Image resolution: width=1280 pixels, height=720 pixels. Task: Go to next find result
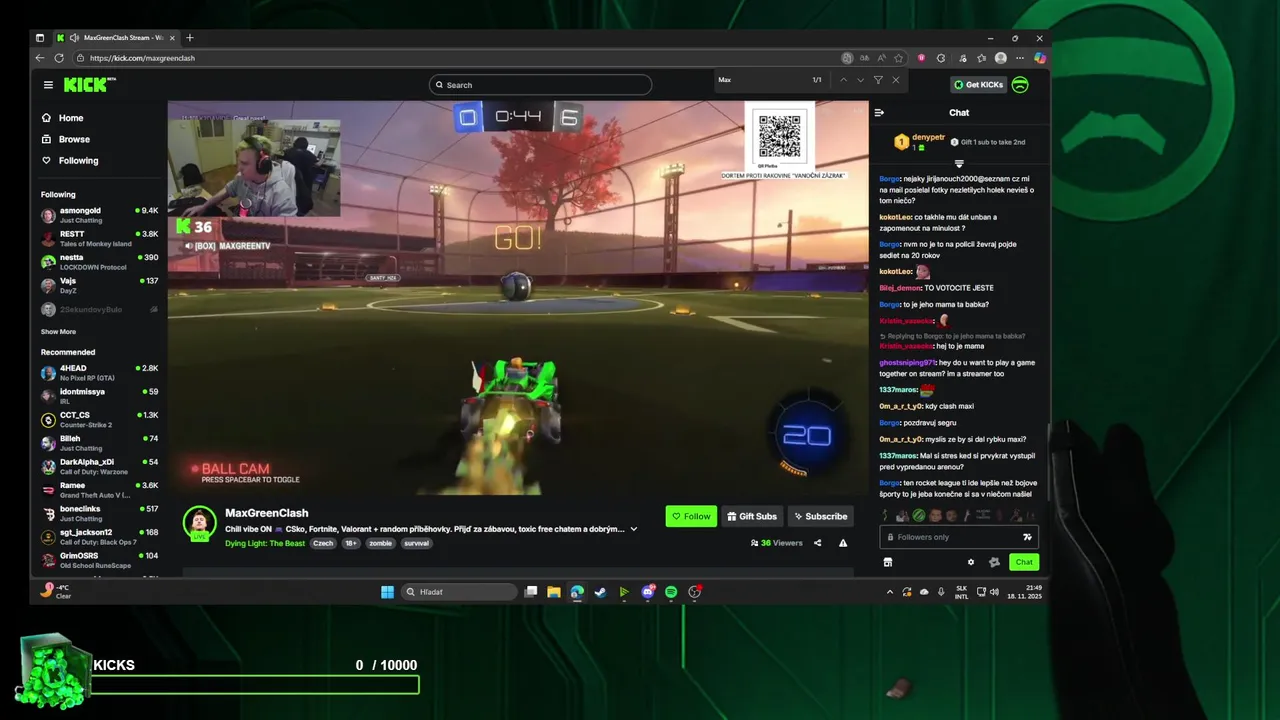point(860,80)
